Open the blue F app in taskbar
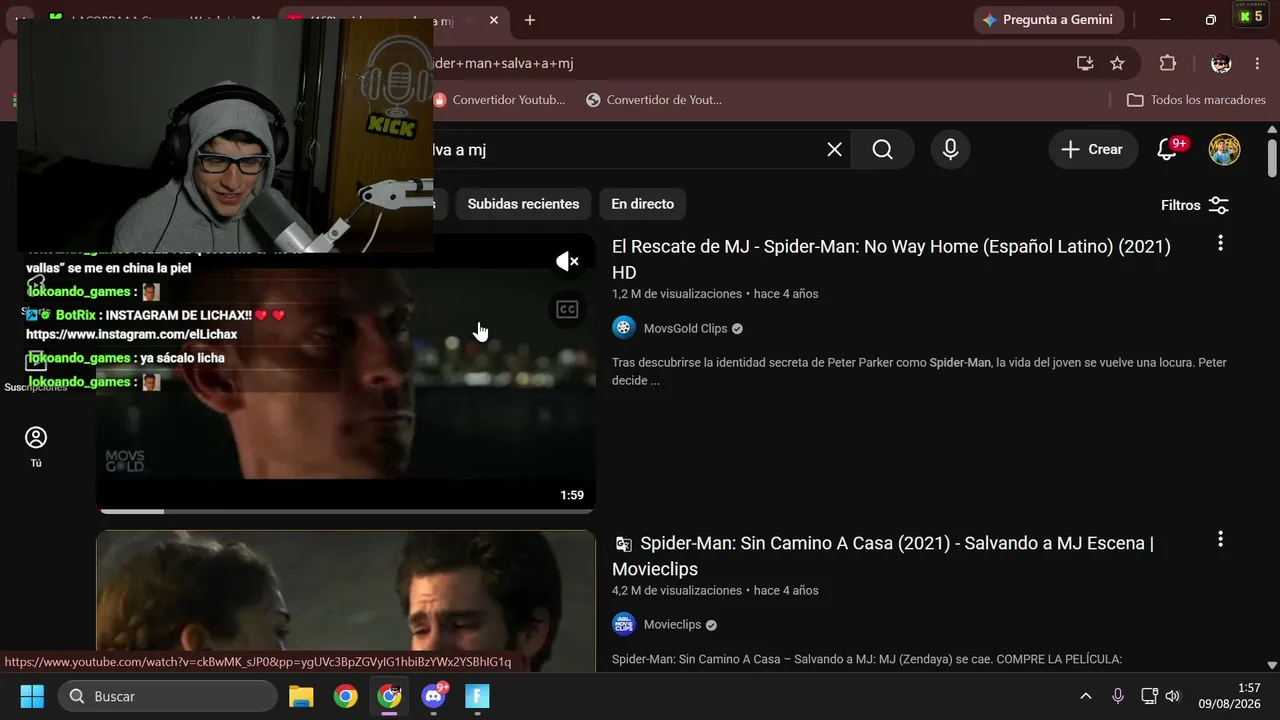This screenshot has height=720, width=1280. (x=477, y=696)
